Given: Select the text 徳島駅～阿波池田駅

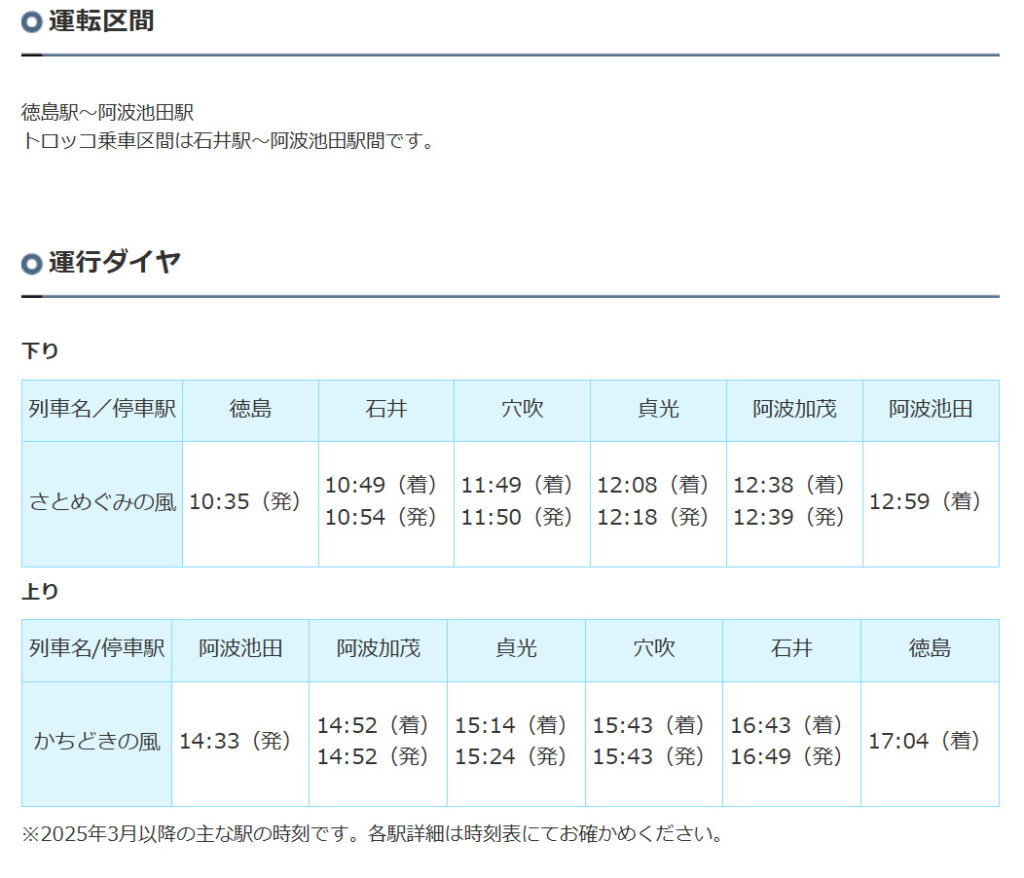Looking at the screenshot, I should click(108, 112).
